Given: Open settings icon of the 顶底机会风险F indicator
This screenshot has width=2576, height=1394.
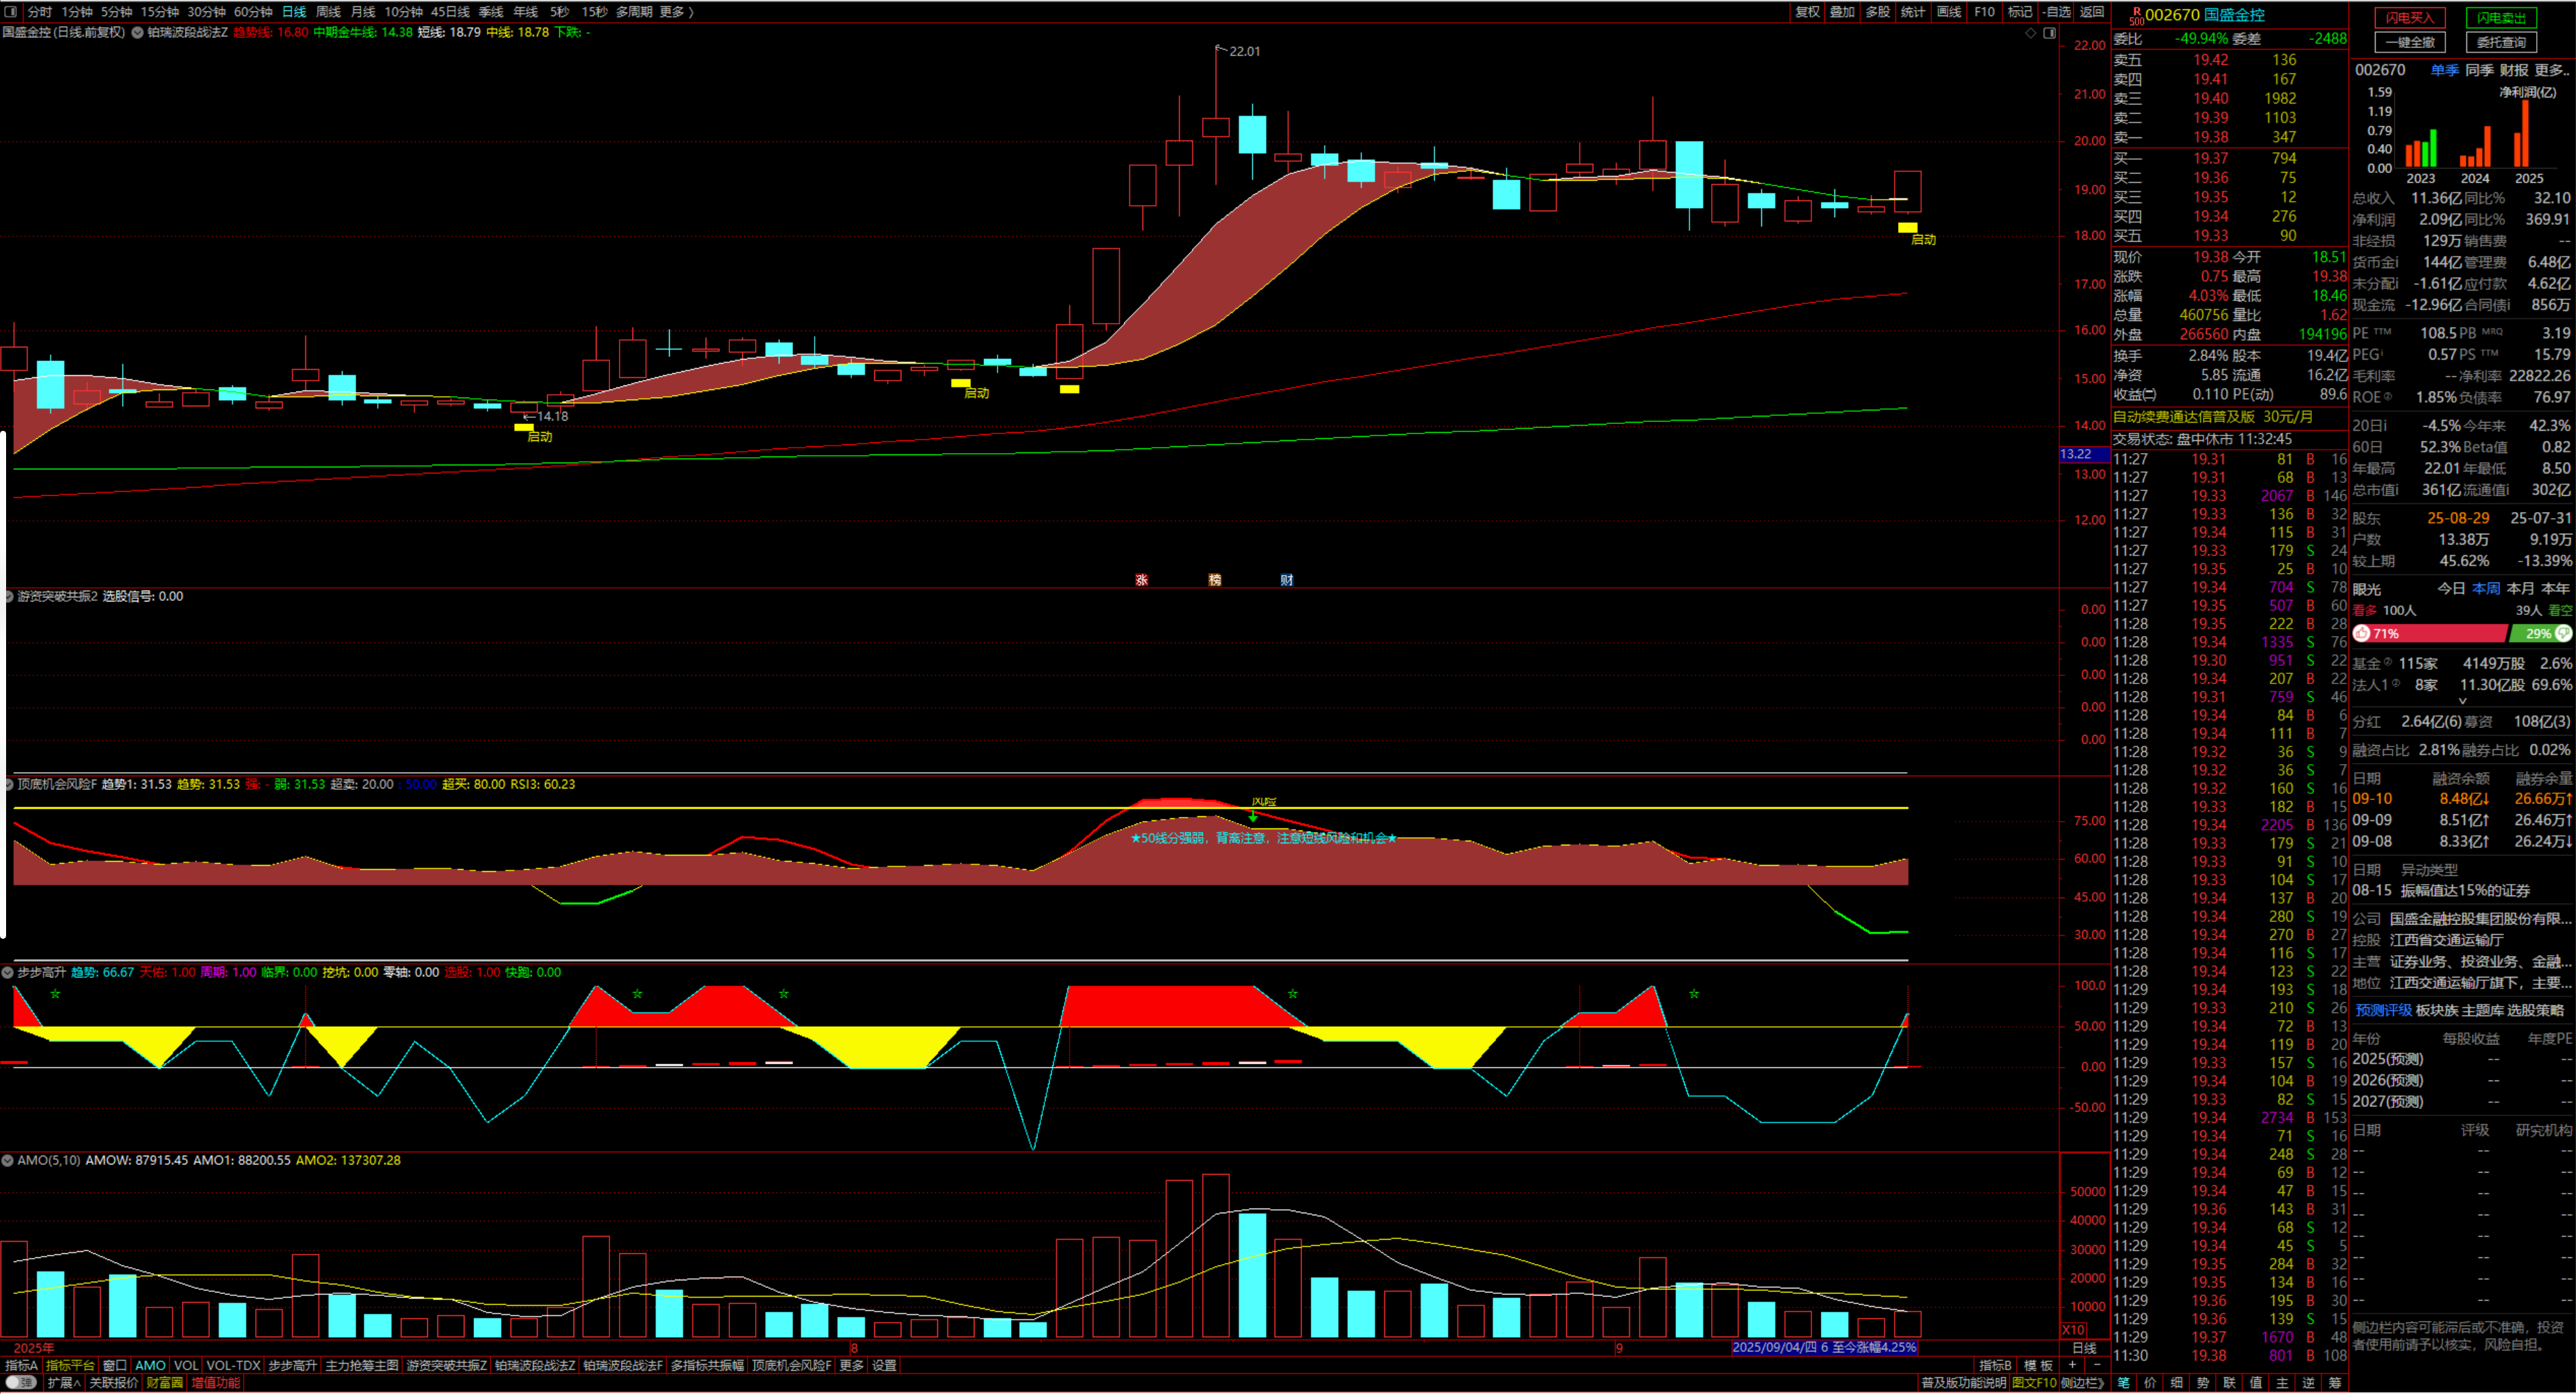Looking at the screenshot, I should pyautogui.click(x=8, y=784).
